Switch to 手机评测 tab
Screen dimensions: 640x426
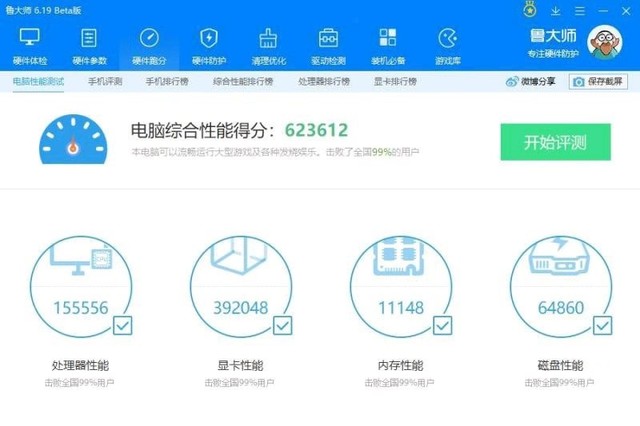[105, 82]
